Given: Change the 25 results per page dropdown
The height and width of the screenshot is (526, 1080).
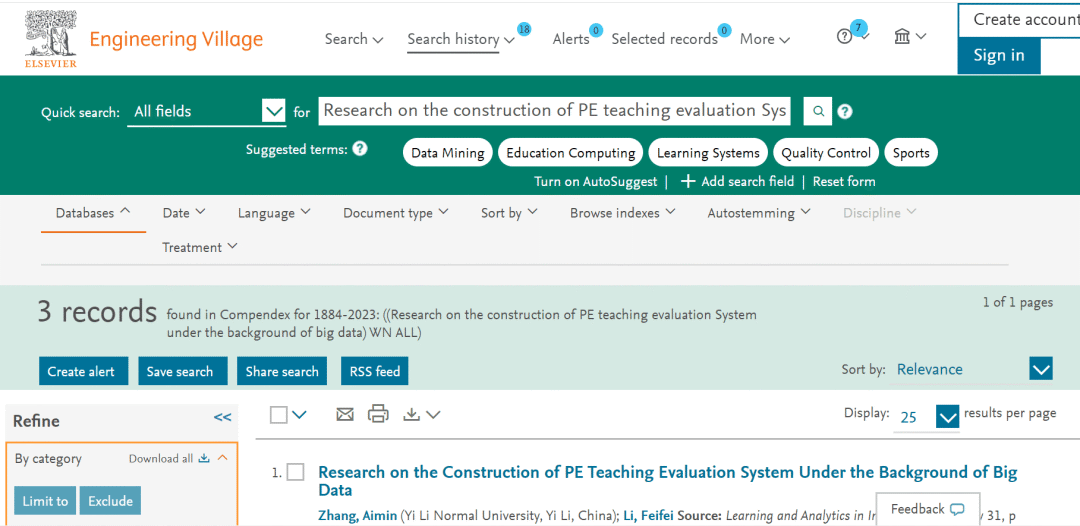Looking at the screenshot, I should (x=927, y=417).
